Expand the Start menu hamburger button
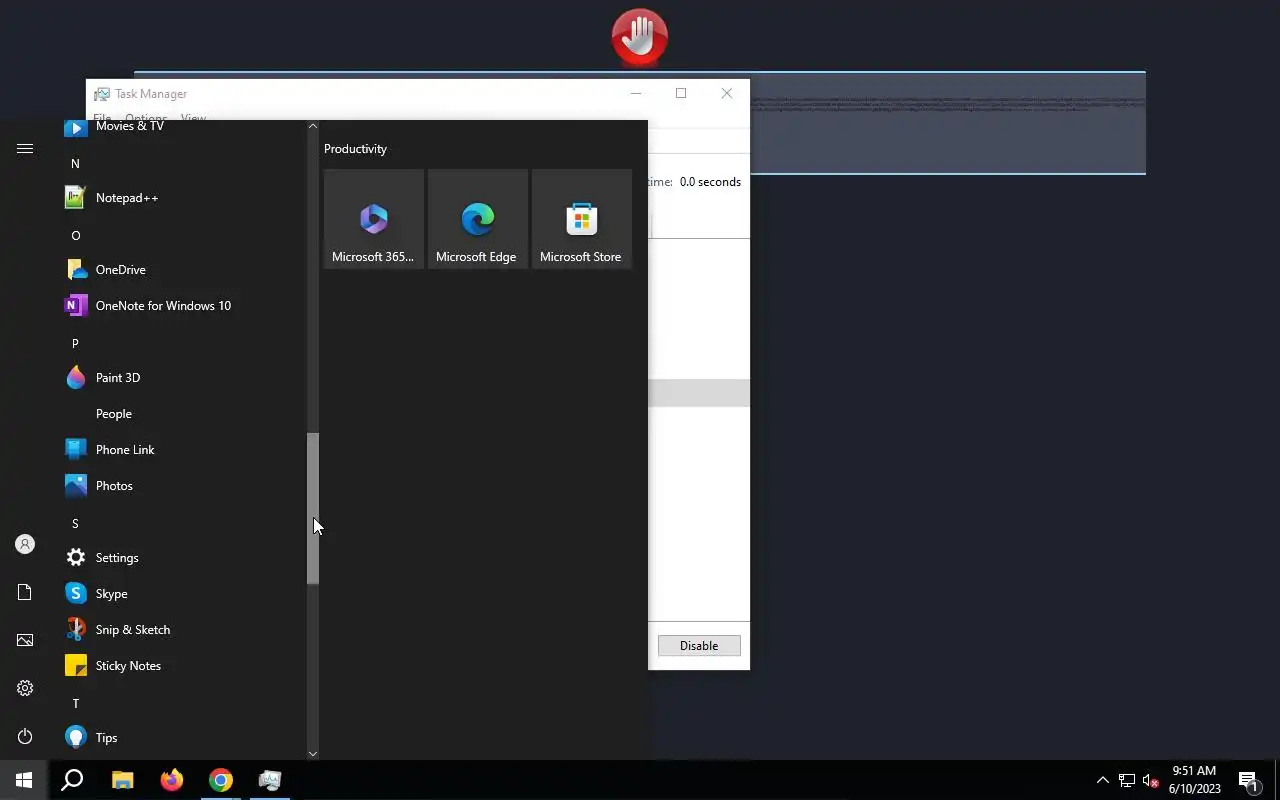 [x=25, y=149]
